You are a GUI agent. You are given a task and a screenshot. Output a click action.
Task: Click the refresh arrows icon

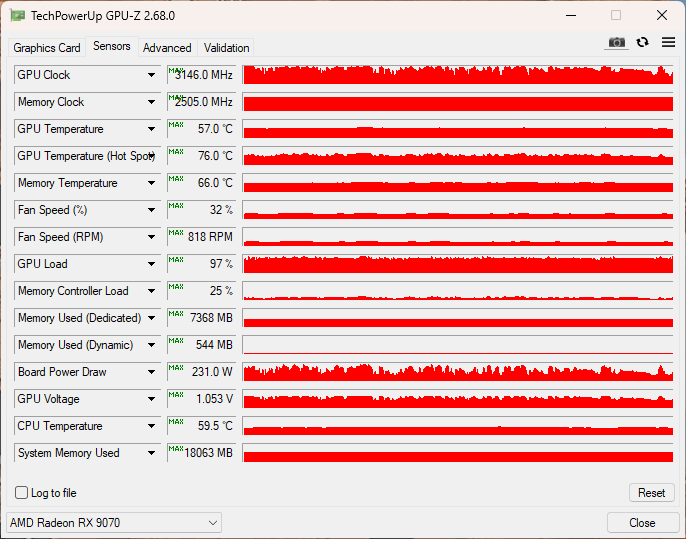point(642,42)
